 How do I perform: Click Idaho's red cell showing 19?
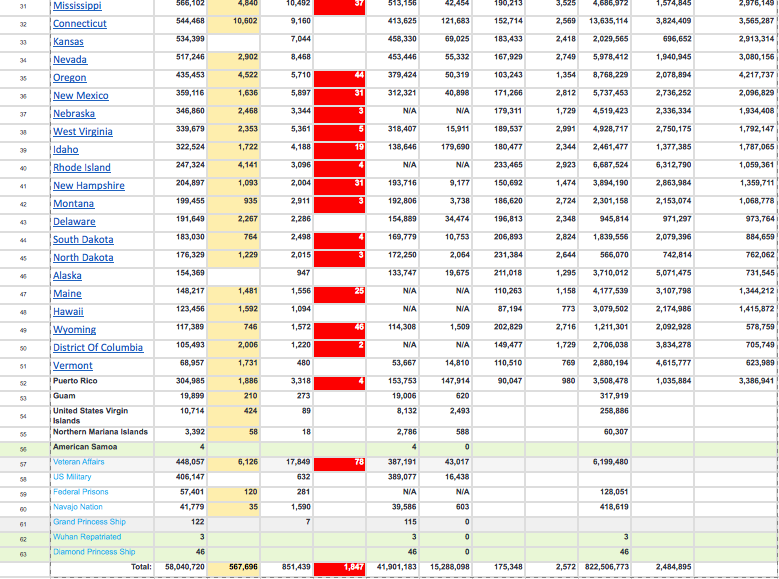(339, 152)
